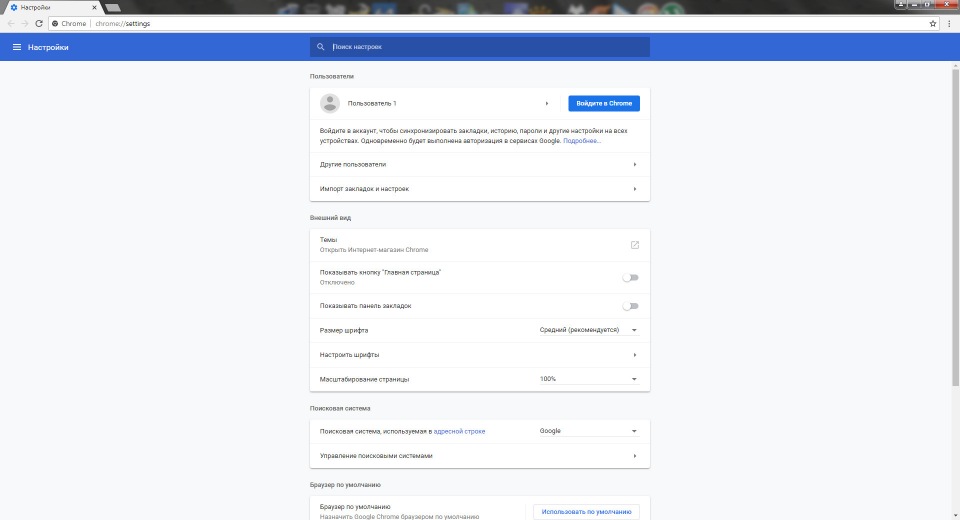Screen dimensions: 960x520
Task: Click the Войдите в Chrome button
Action: (604, 104)
